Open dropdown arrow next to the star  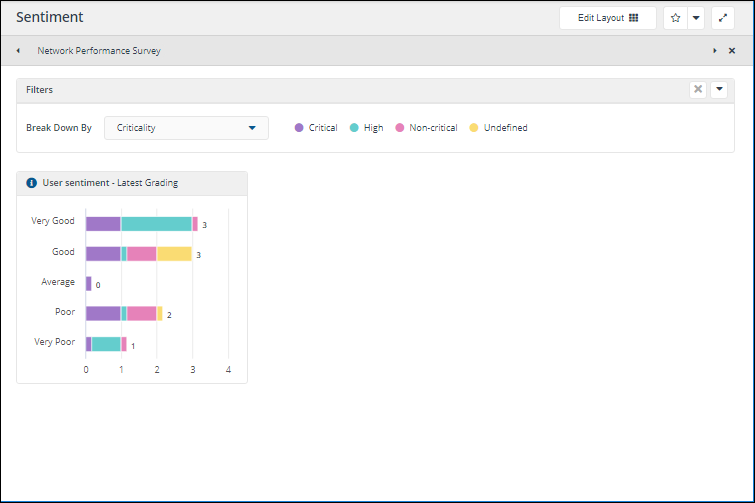[x=696, y=18]
